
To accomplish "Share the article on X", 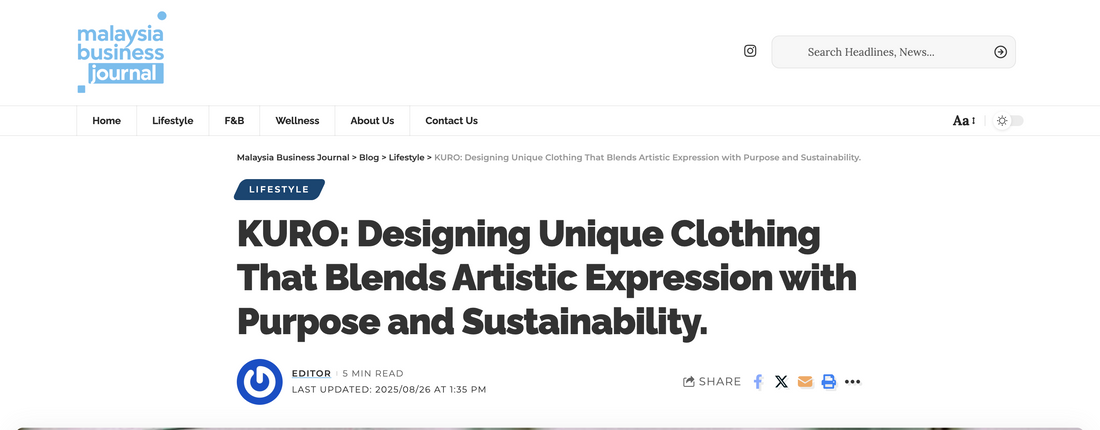I will pos(782,382).
